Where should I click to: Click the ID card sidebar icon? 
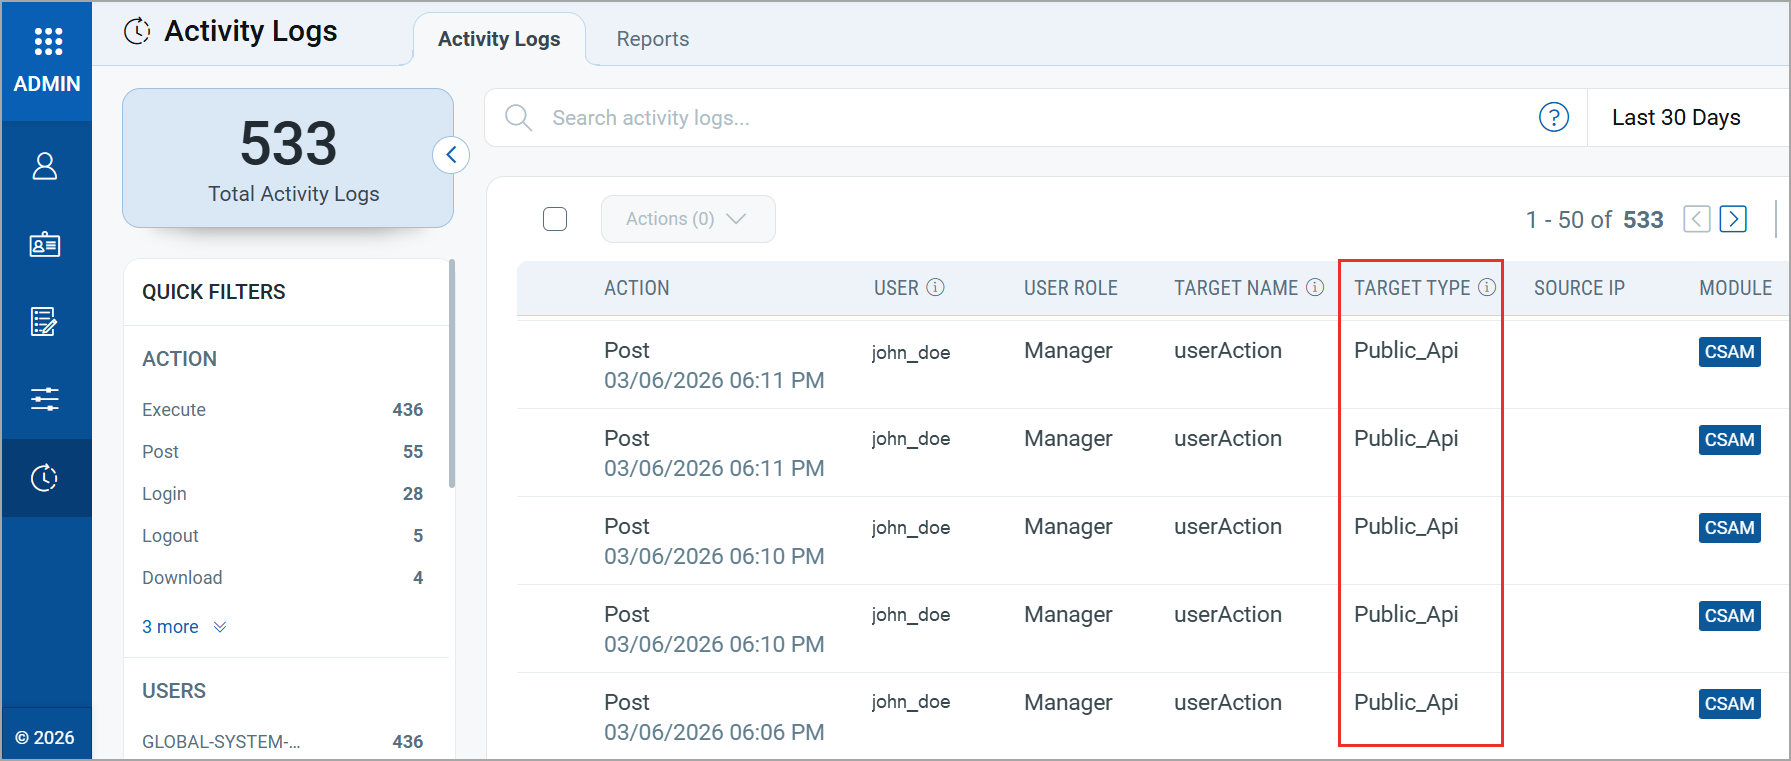coord(45,245)
